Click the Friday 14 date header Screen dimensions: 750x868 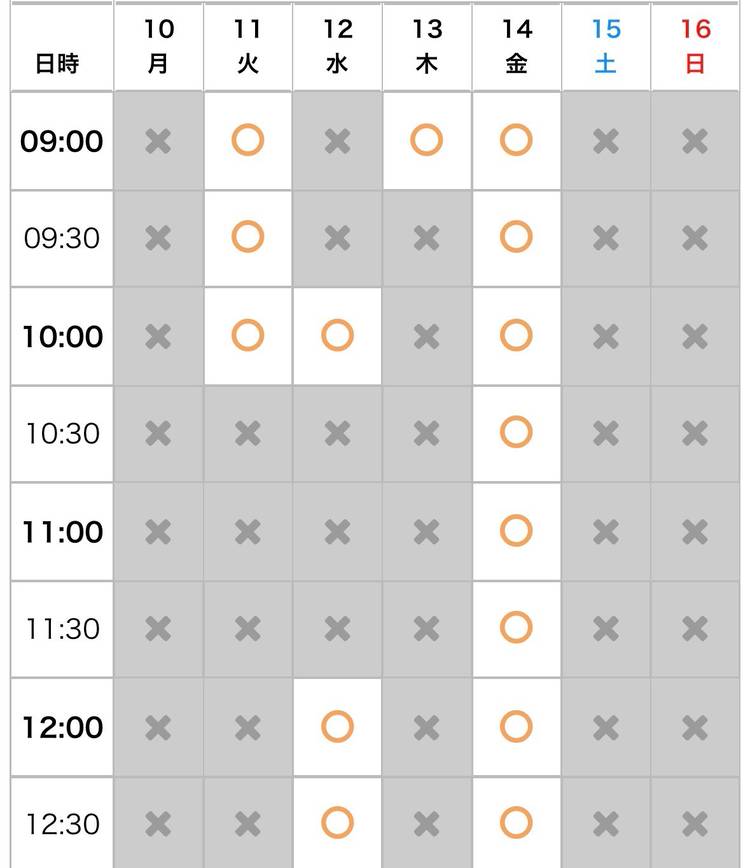(516, 46)
